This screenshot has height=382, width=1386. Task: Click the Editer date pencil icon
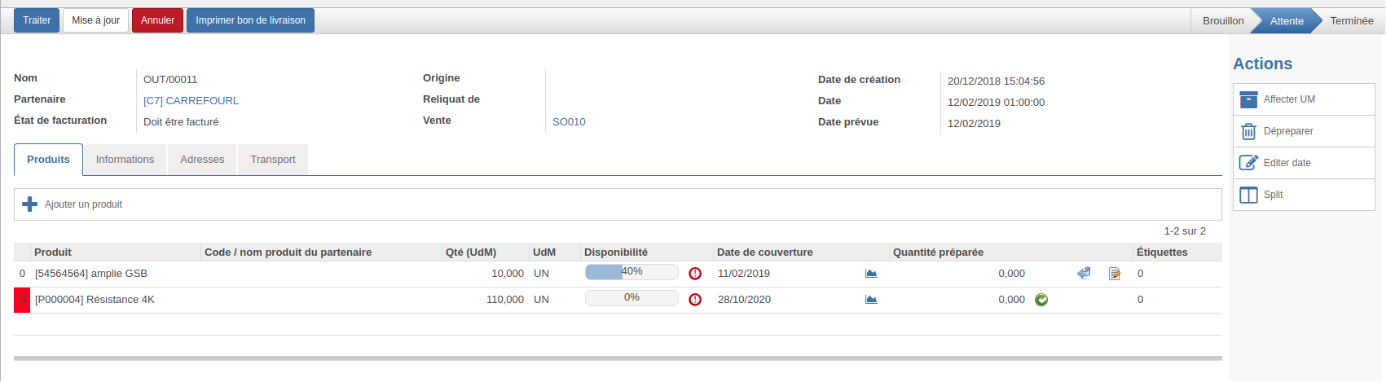(1248, 162)
